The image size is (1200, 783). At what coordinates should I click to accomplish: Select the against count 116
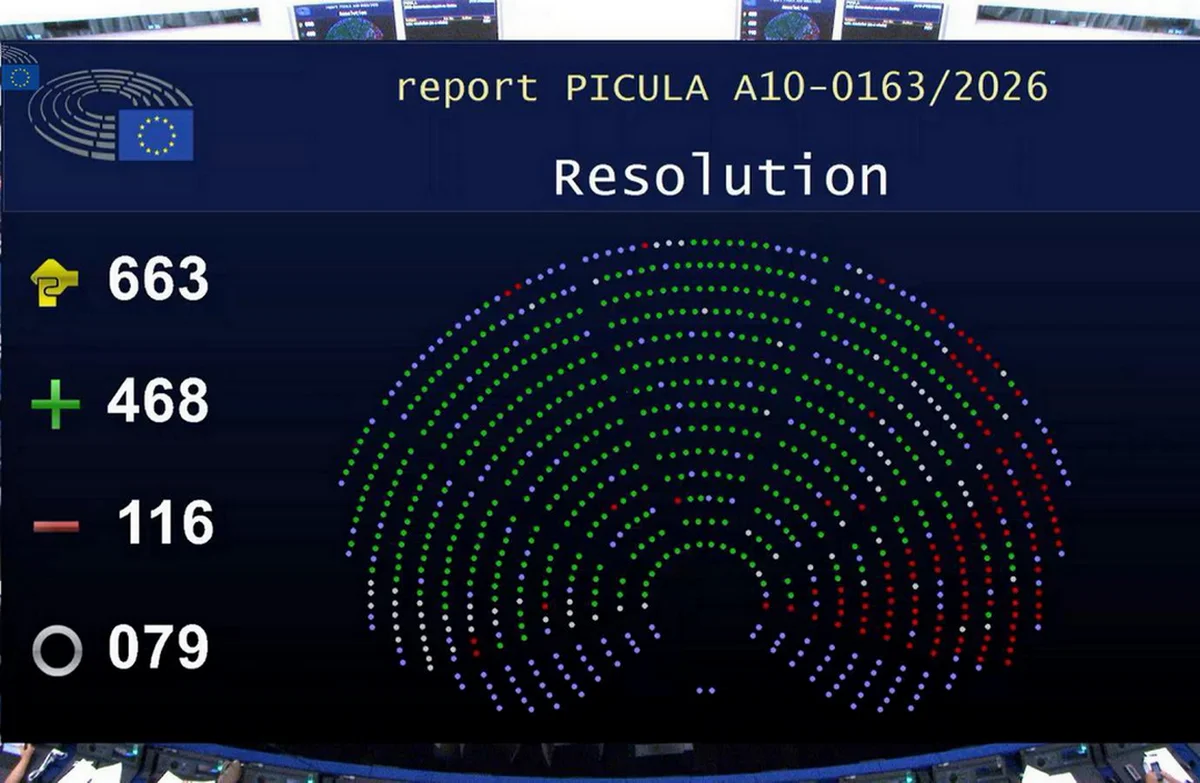click(x=165, y=523)
